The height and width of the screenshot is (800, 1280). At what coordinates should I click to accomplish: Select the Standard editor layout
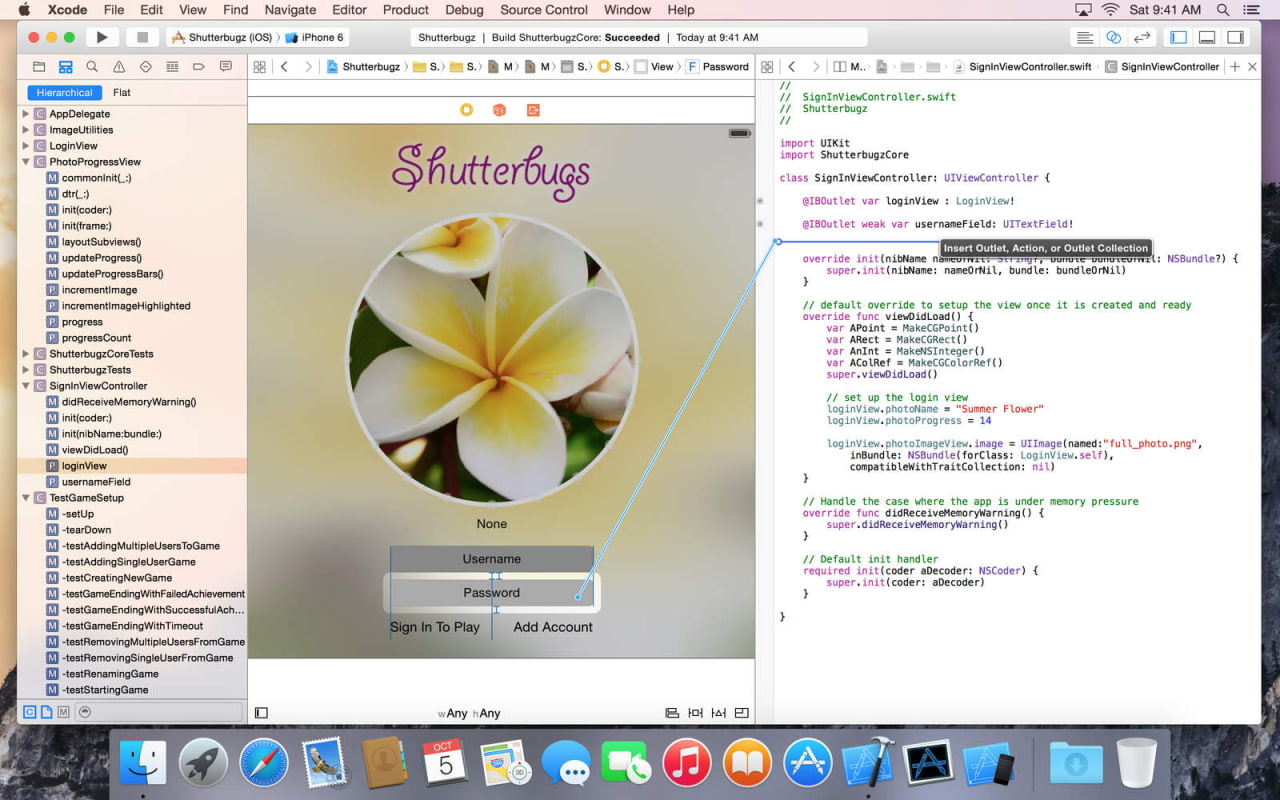pyautogui.click(x=1084, y=37)
